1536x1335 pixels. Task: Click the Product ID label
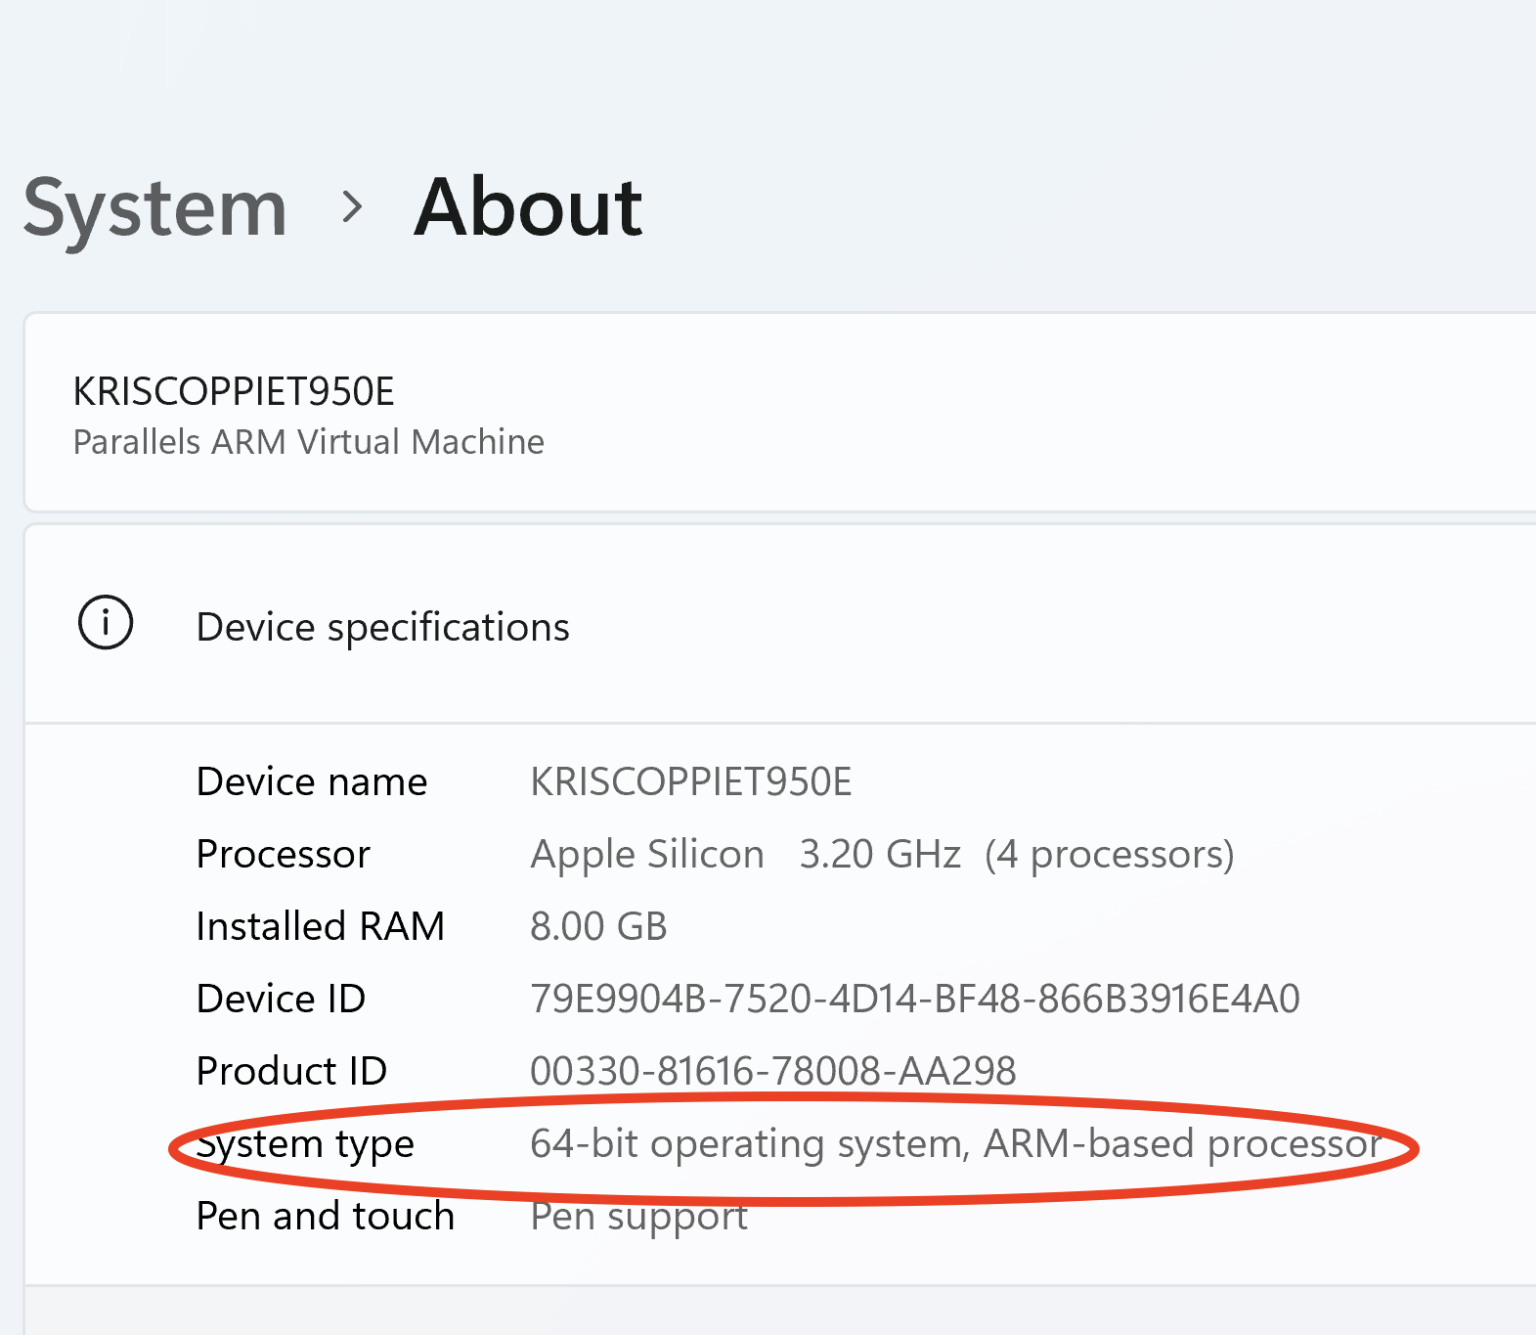[x=291, y=1071]
